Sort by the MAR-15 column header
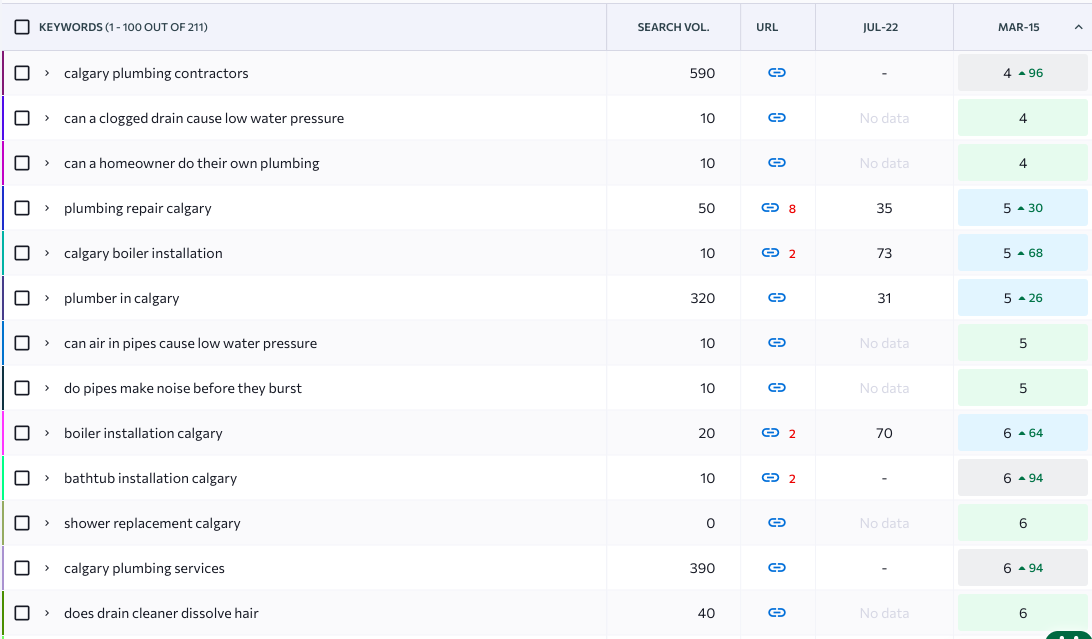This screenshot has height=639, width=1092. (x=1018, y=27)
